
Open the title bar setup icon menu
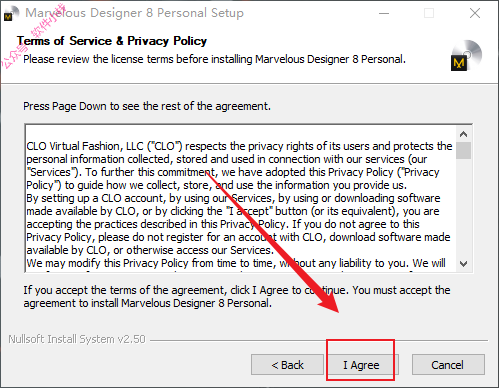coord(11,13)
